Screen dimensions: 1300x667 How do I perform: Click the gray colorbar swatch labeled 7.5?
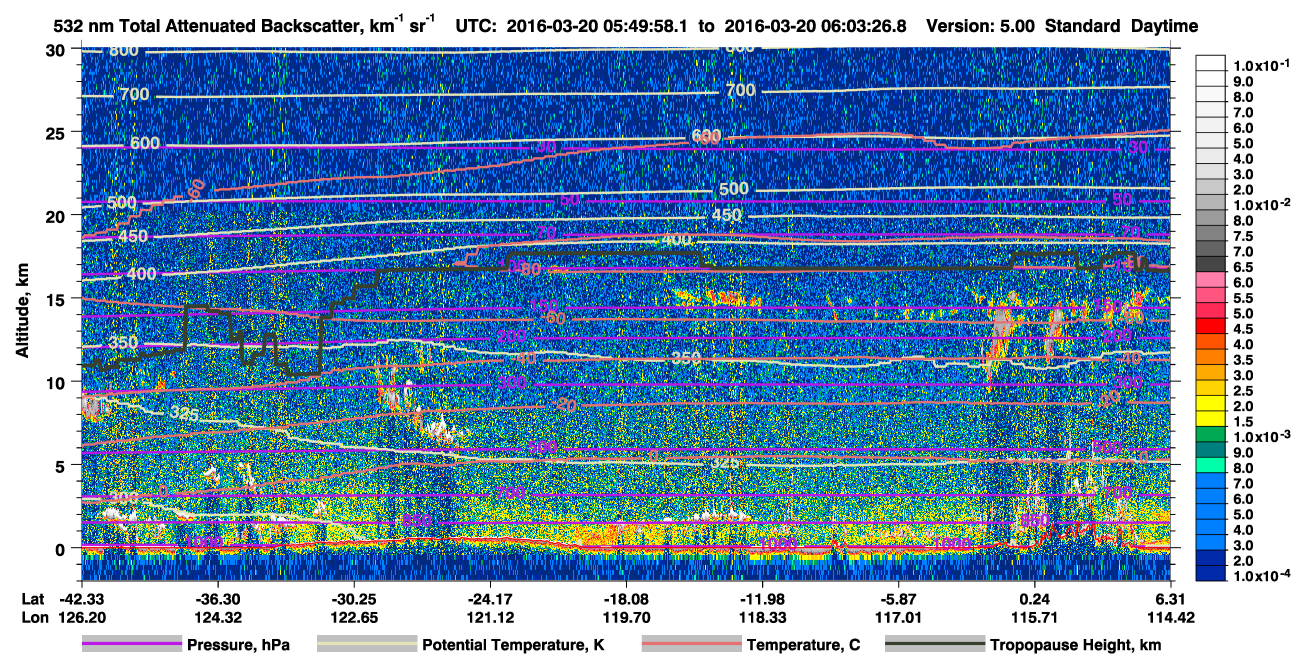click(x=1212, y=234)
